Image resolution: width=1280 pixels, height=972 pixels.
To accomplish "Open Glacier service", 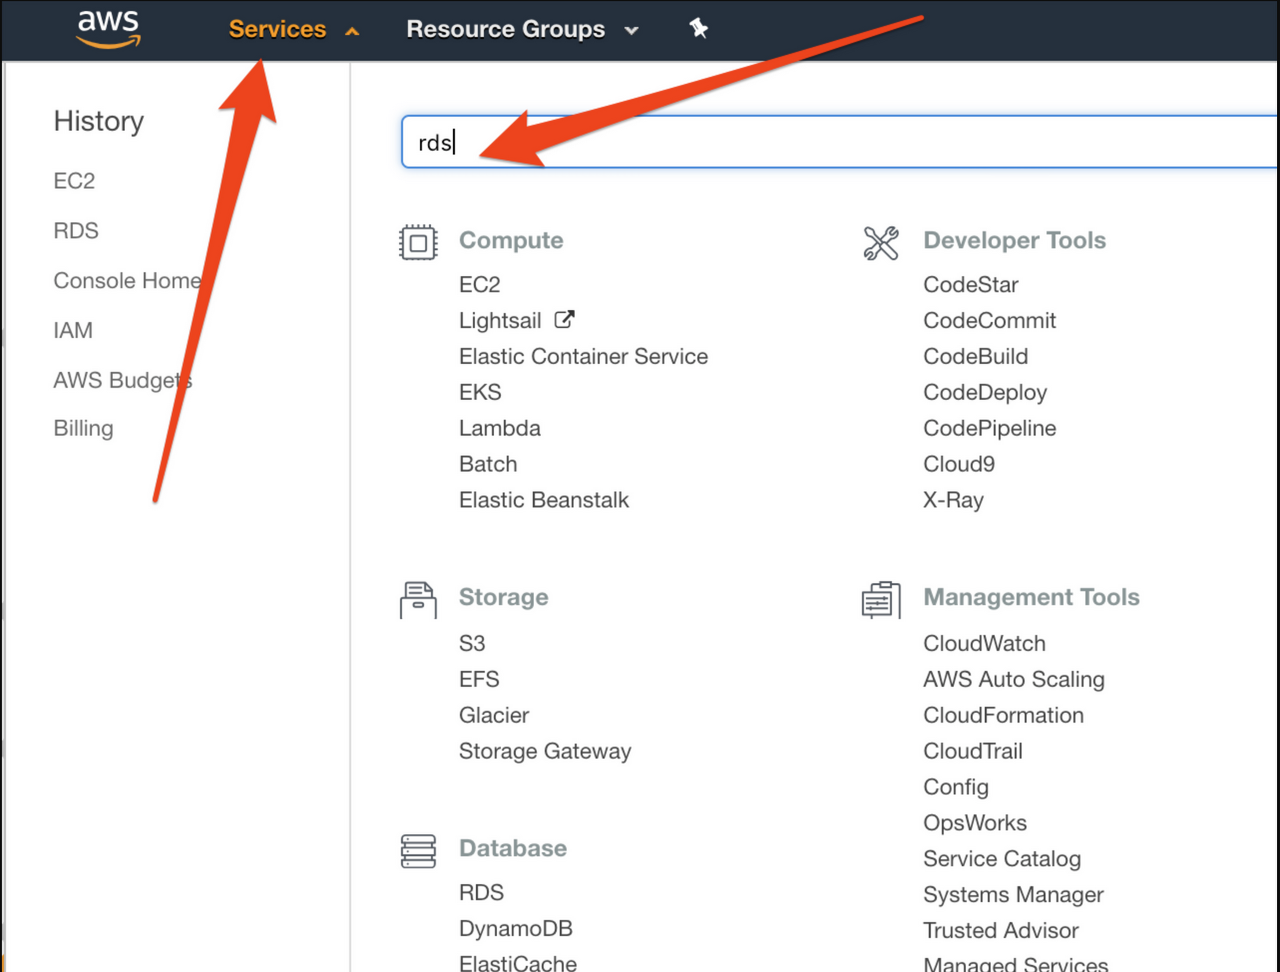I will (494, 716).
